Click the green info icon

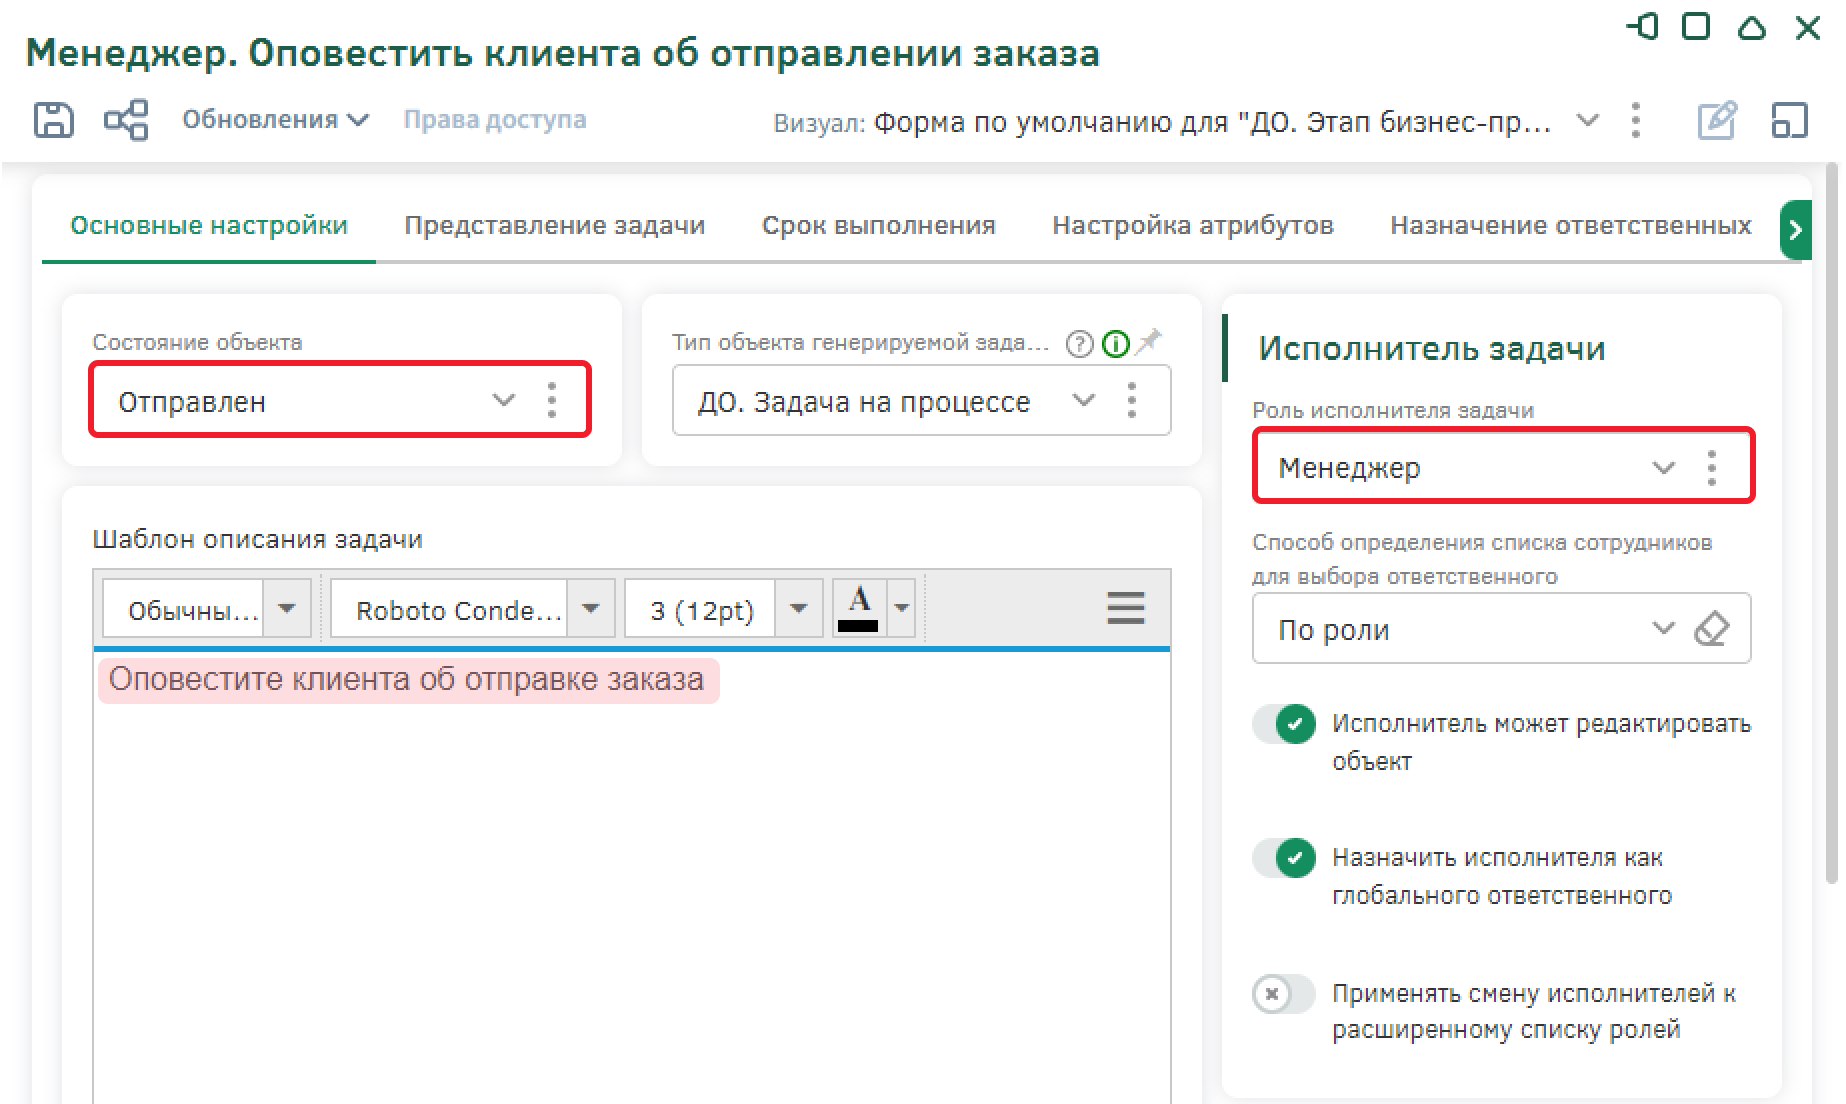(1115, 344)
